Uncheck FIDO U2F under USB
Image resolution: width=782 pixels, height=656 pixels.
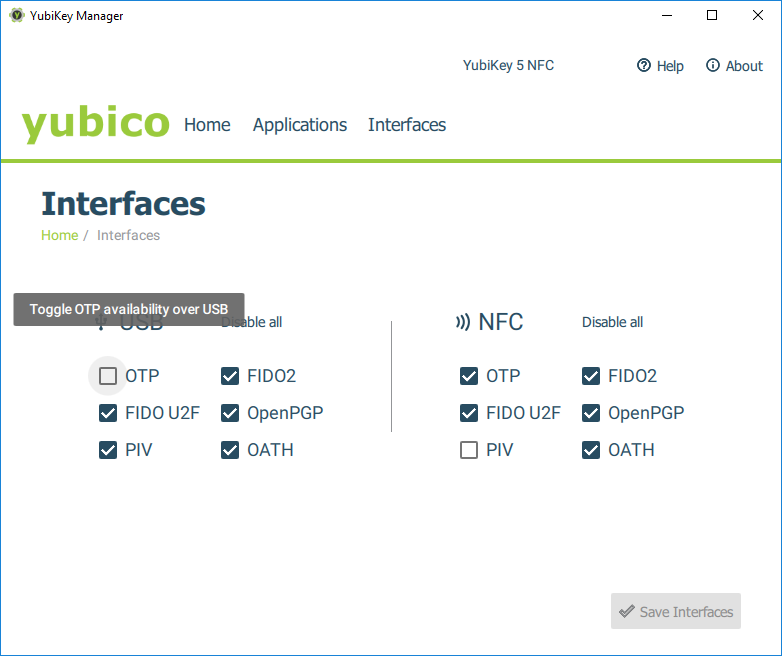[108, 413]
